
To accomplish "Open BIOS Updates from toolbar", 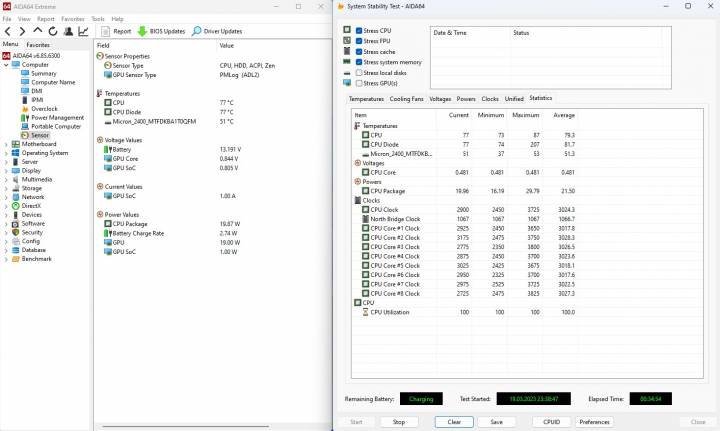I will click(x=161, y=31).
